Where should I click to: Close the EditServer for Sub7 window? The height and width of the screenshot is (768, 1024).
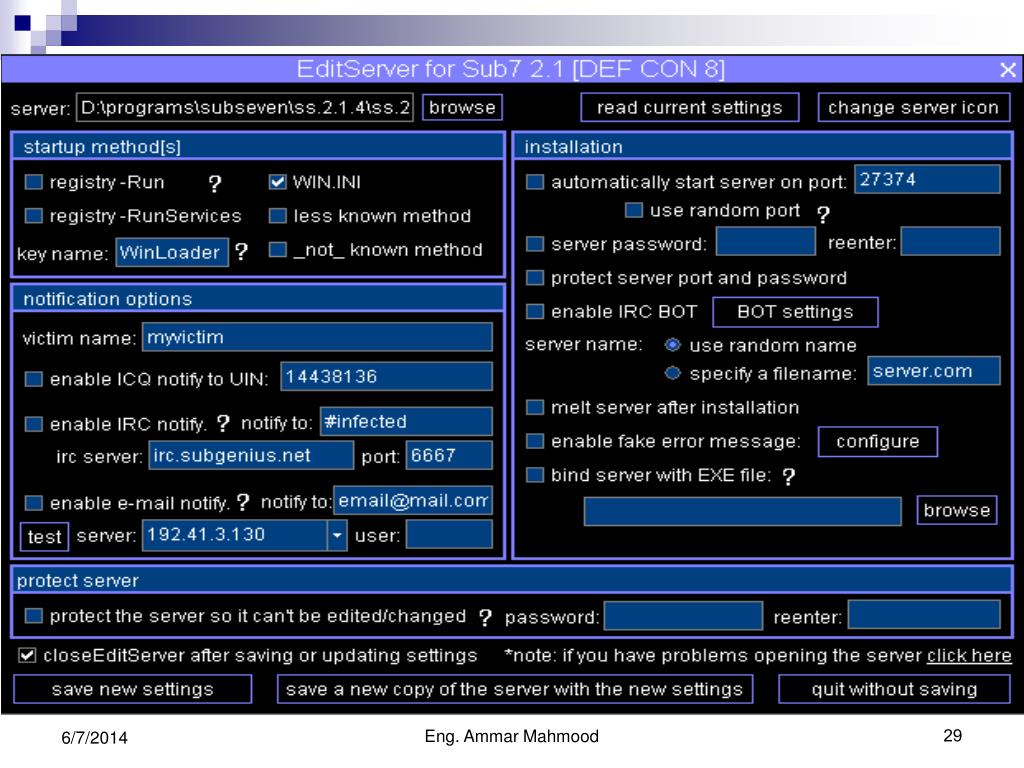point(1008,70)
